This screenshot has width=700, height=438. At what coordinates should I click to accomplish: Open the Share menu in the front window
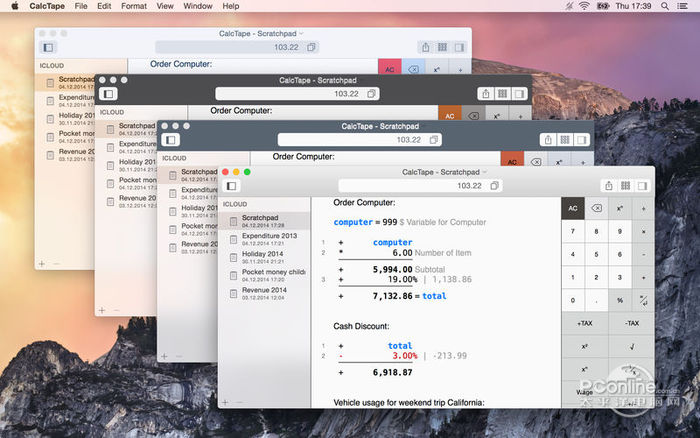(x=608, y=186)
